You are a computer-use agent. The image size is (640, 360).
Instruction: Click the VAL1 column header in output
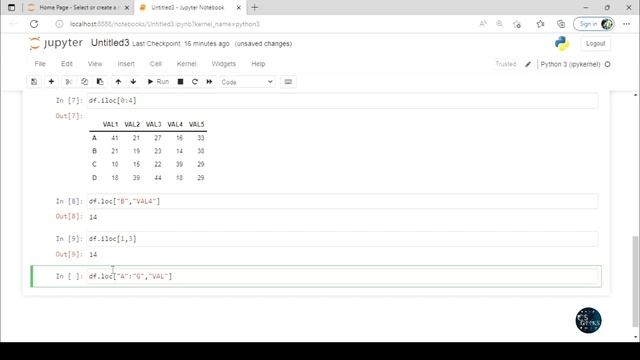tap(110, 124)
